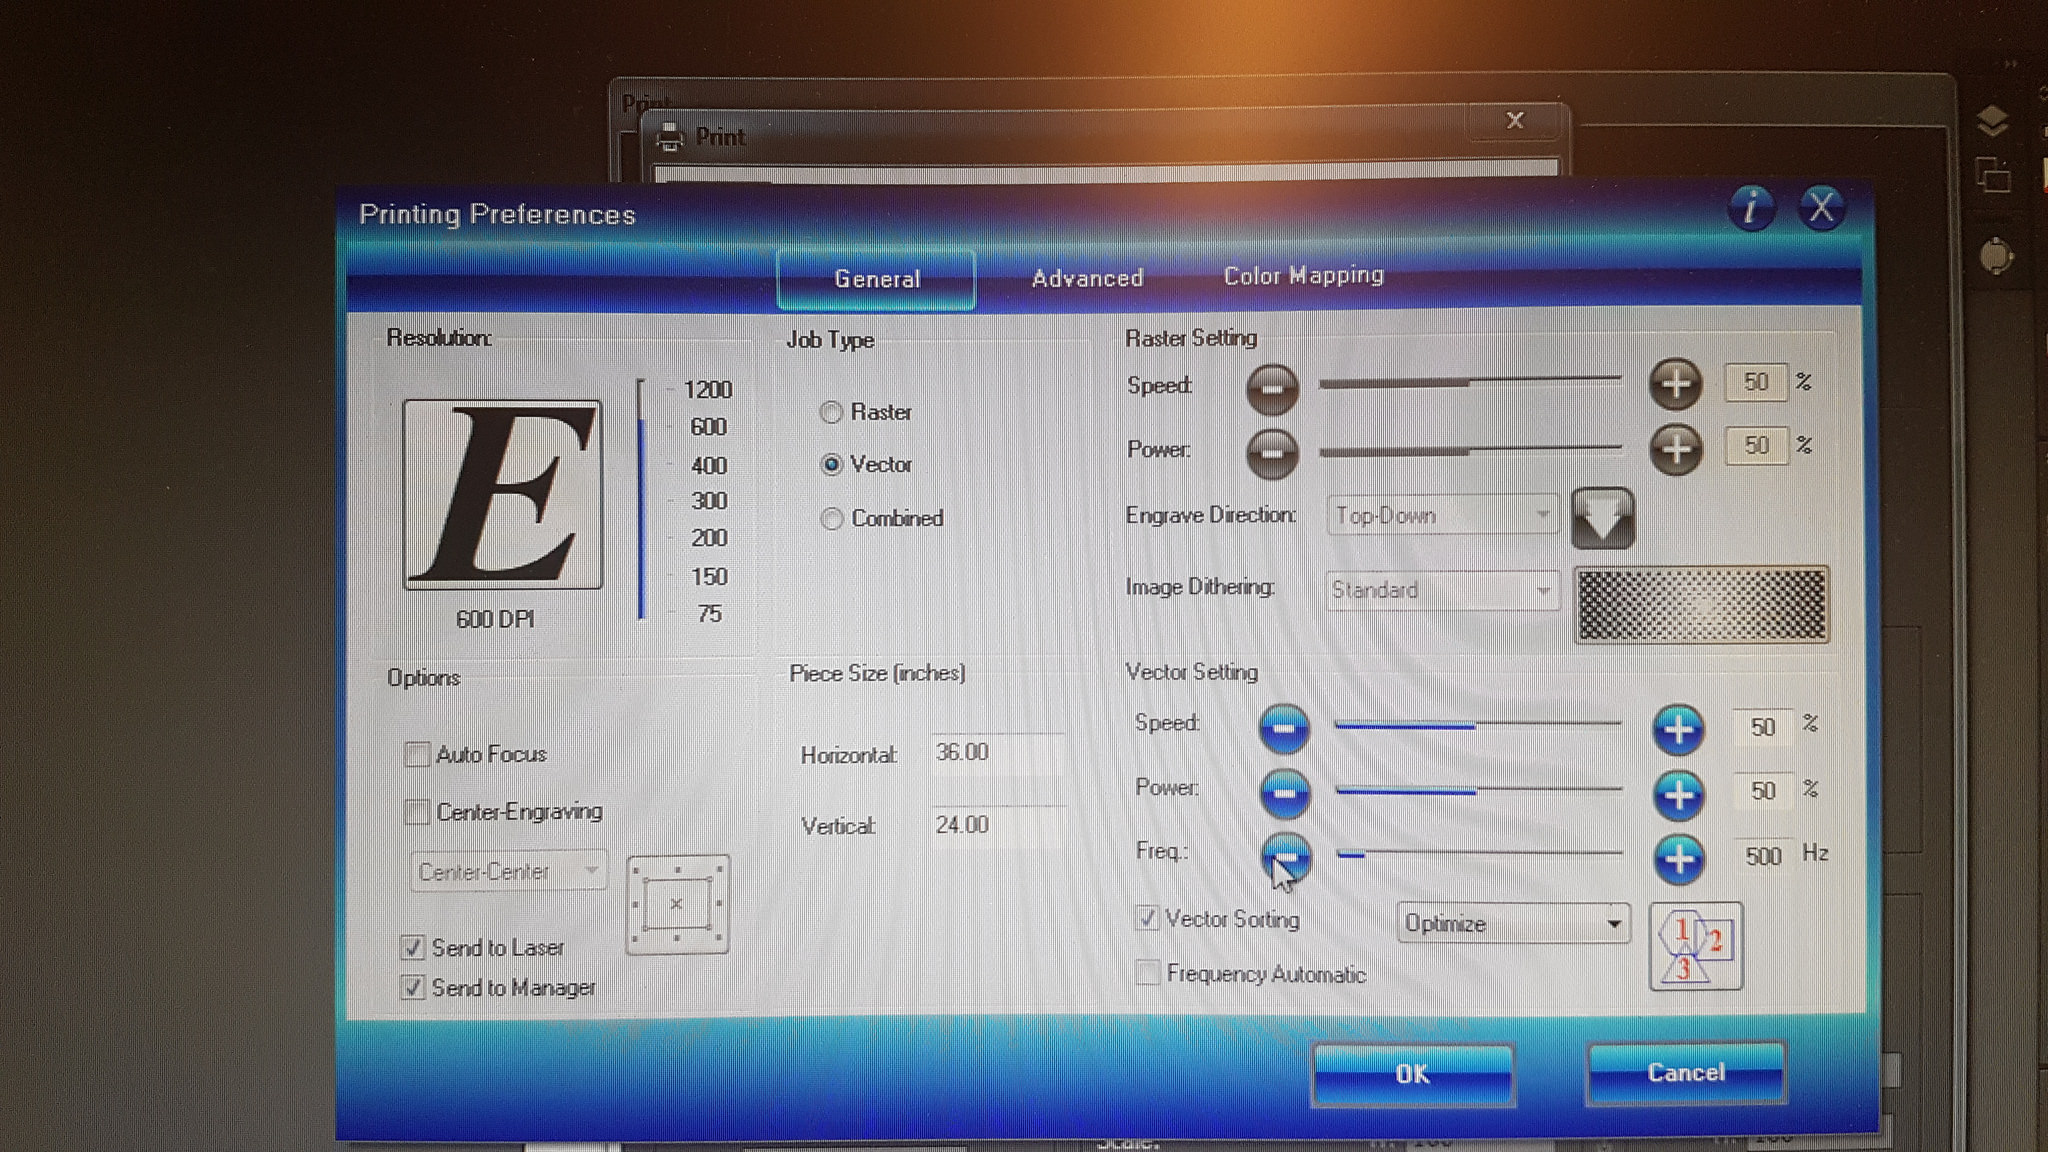Image resolution: width=2048 pixels, height=1152 pixels.
Task: Select 150 resolution value
Action: (708, 577)
